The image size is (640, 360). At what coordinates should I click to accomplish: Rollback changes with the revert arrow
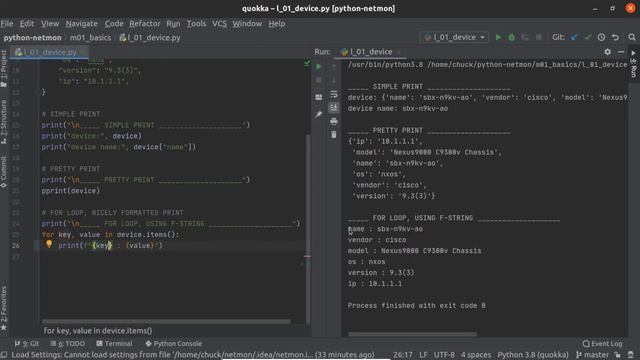(x=615, y=37)
